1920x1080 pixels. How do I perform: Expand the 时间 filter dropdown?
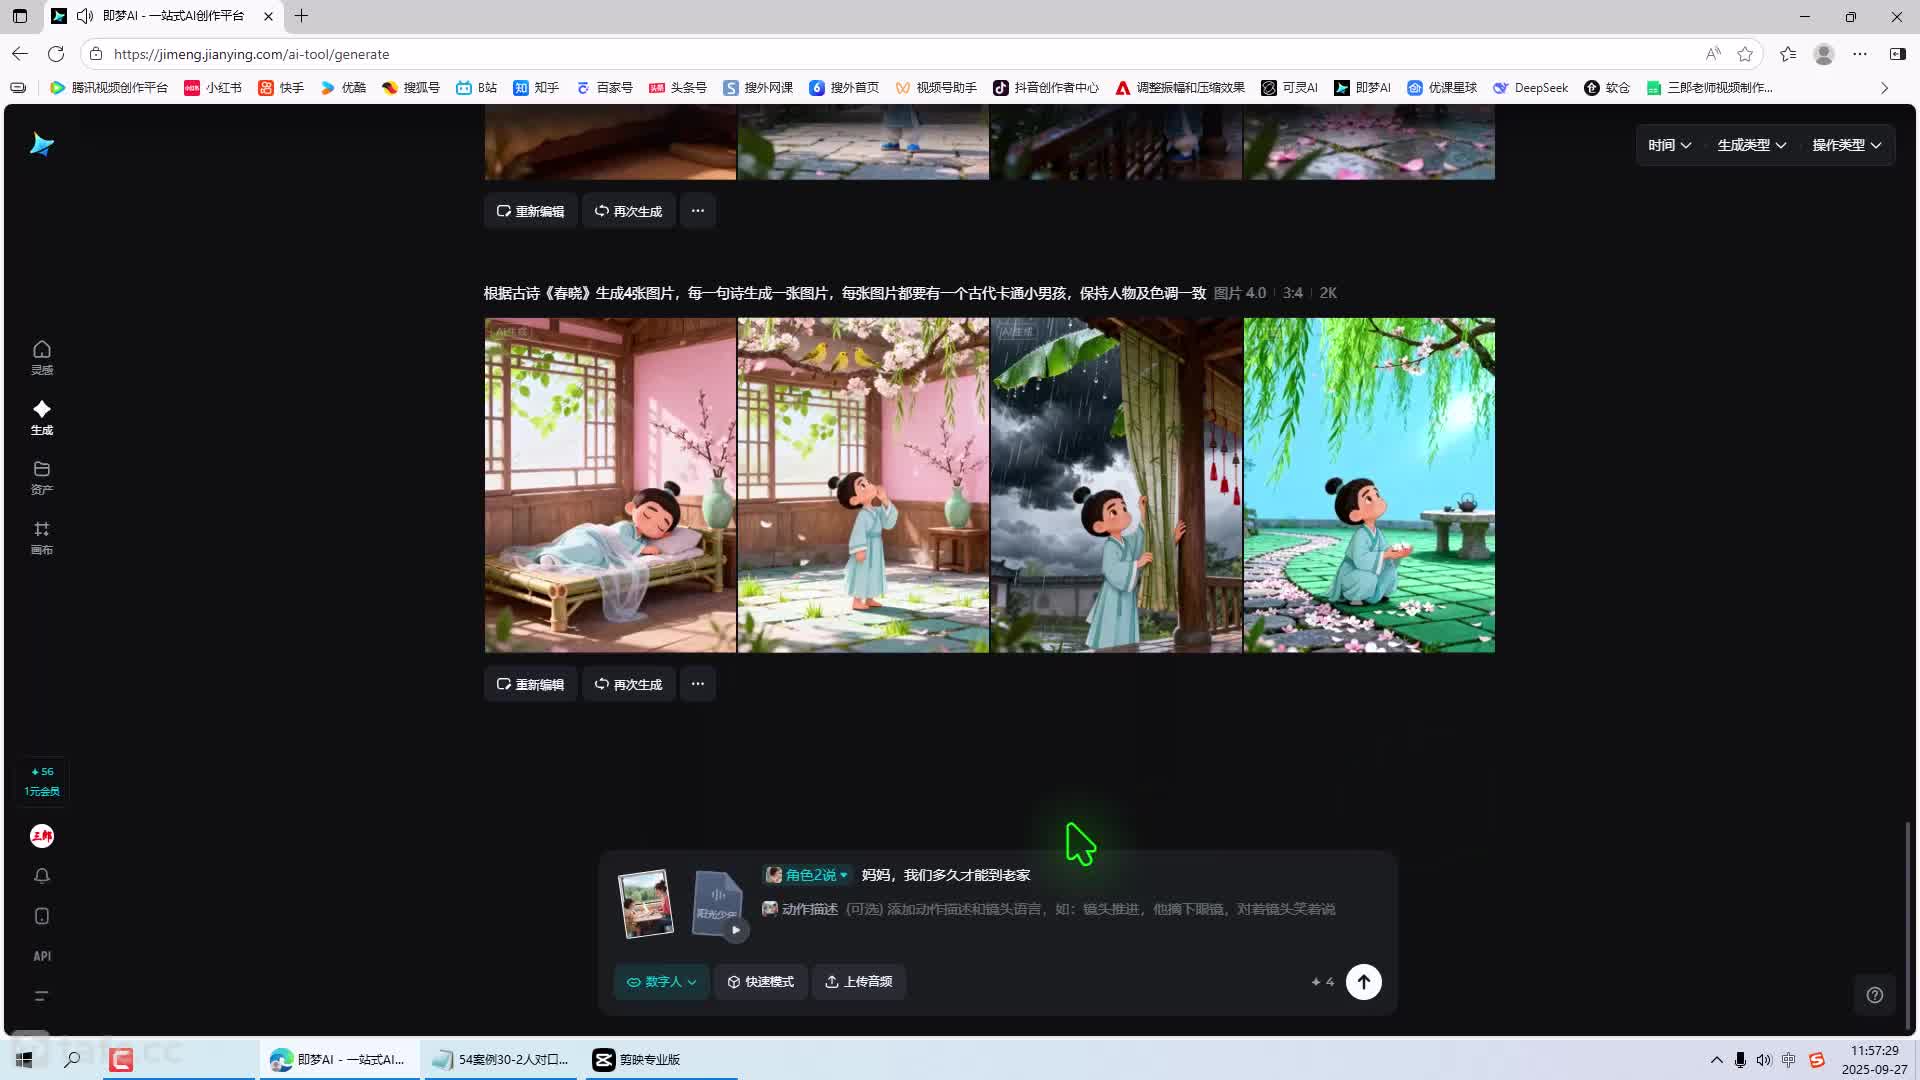pyautogui.click(x=1669, y=145)
